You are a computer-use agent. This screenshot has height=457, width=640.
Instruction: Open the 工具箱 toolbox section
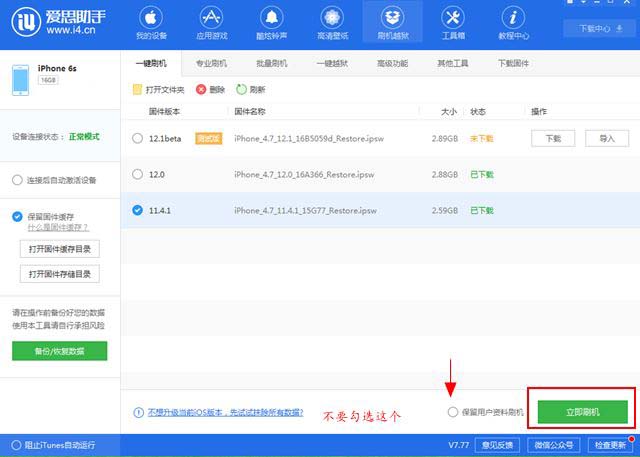coord(453,23)
